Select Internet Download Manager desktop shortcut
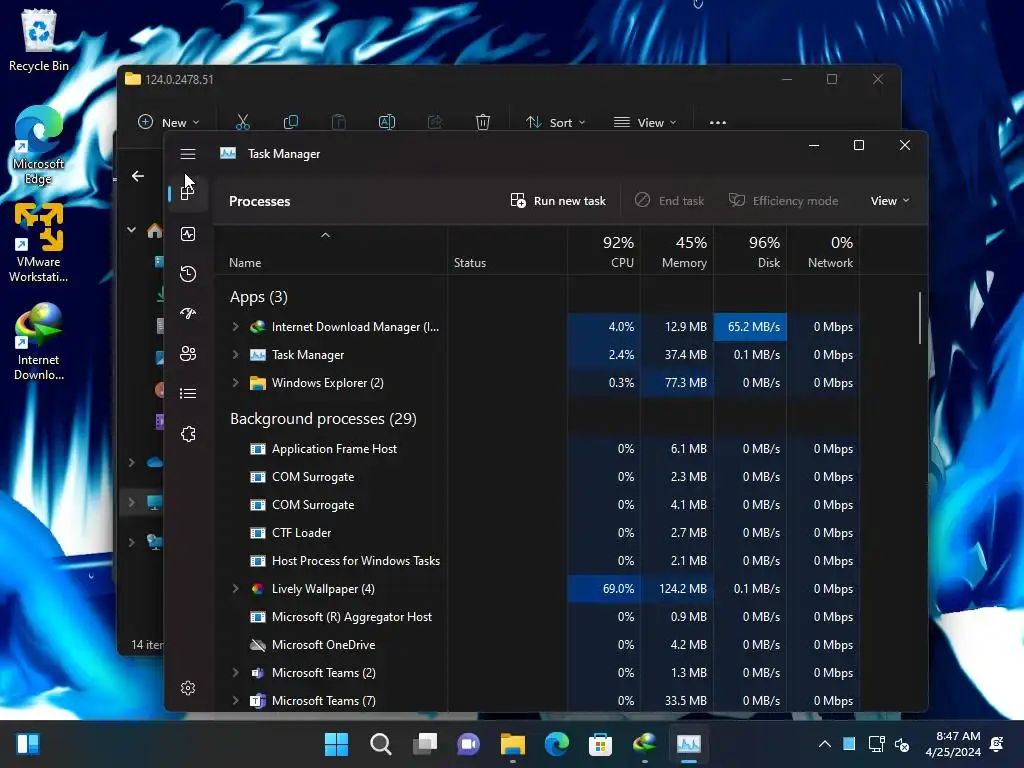 click(x=39, y=342)
